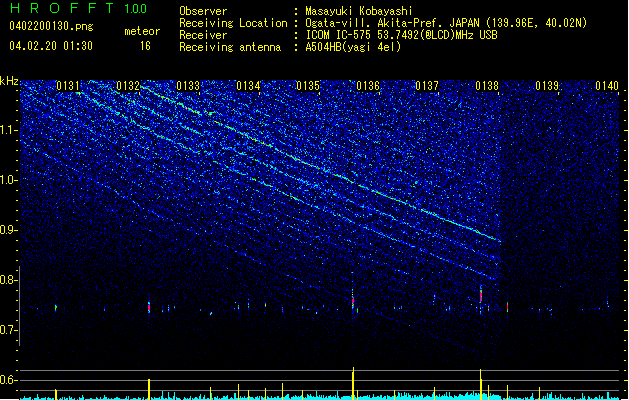
Task: Click the 1.1 kHz axis label
Action: 9,130
